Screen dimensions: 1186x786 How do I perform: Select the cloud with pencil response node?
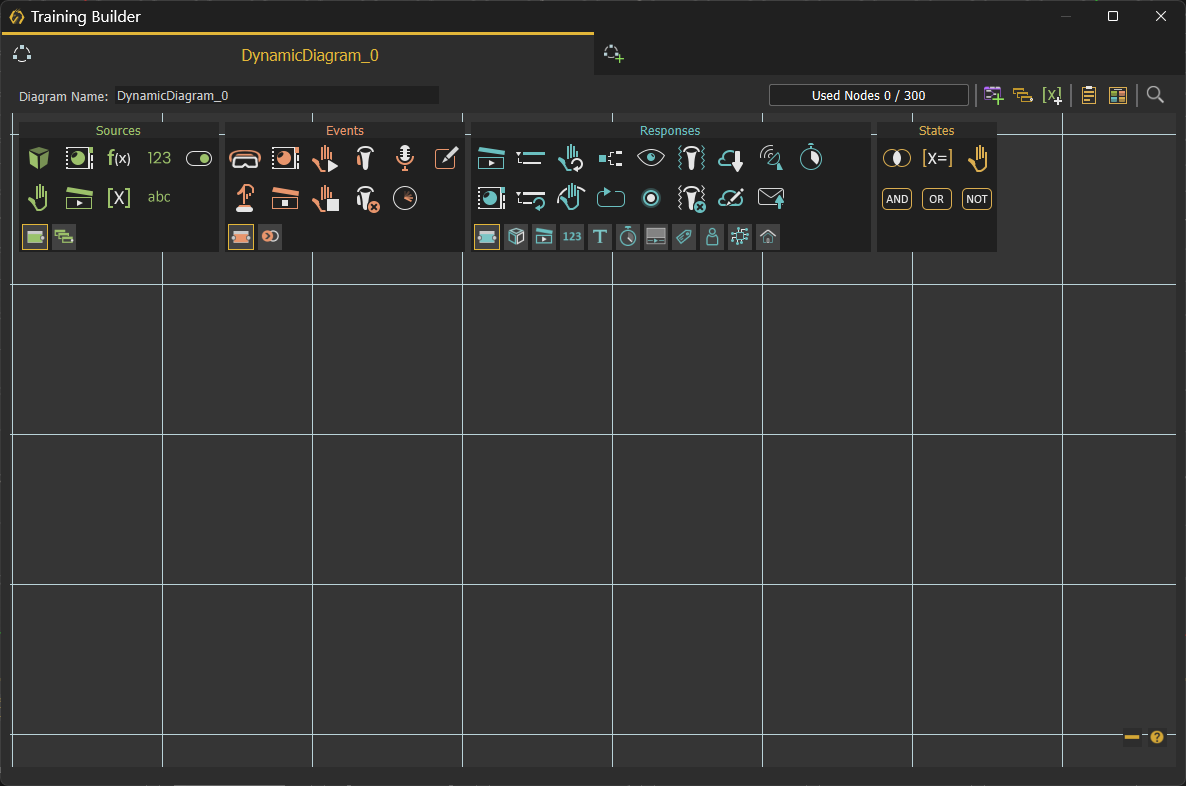click(x=731, y=198)
